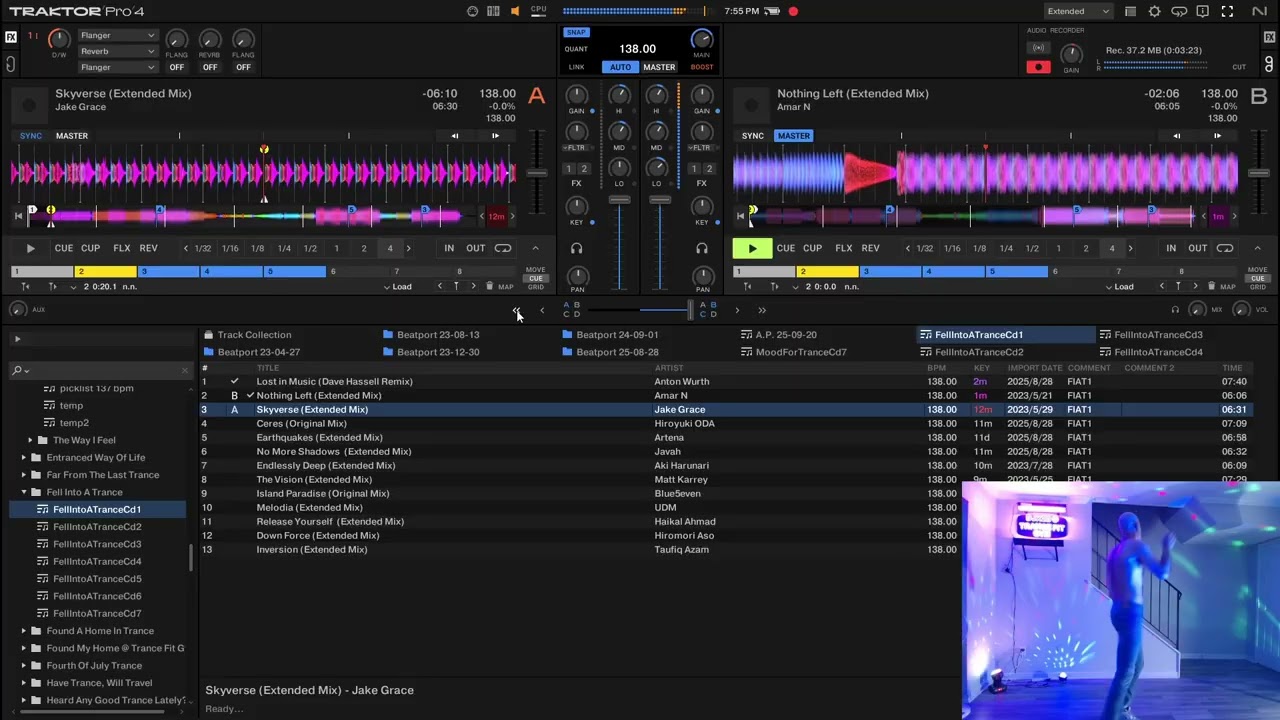Viewport: 1280px width, 720px height.
Task: Open the first Flanger effect dropdown
Action: 117,35
